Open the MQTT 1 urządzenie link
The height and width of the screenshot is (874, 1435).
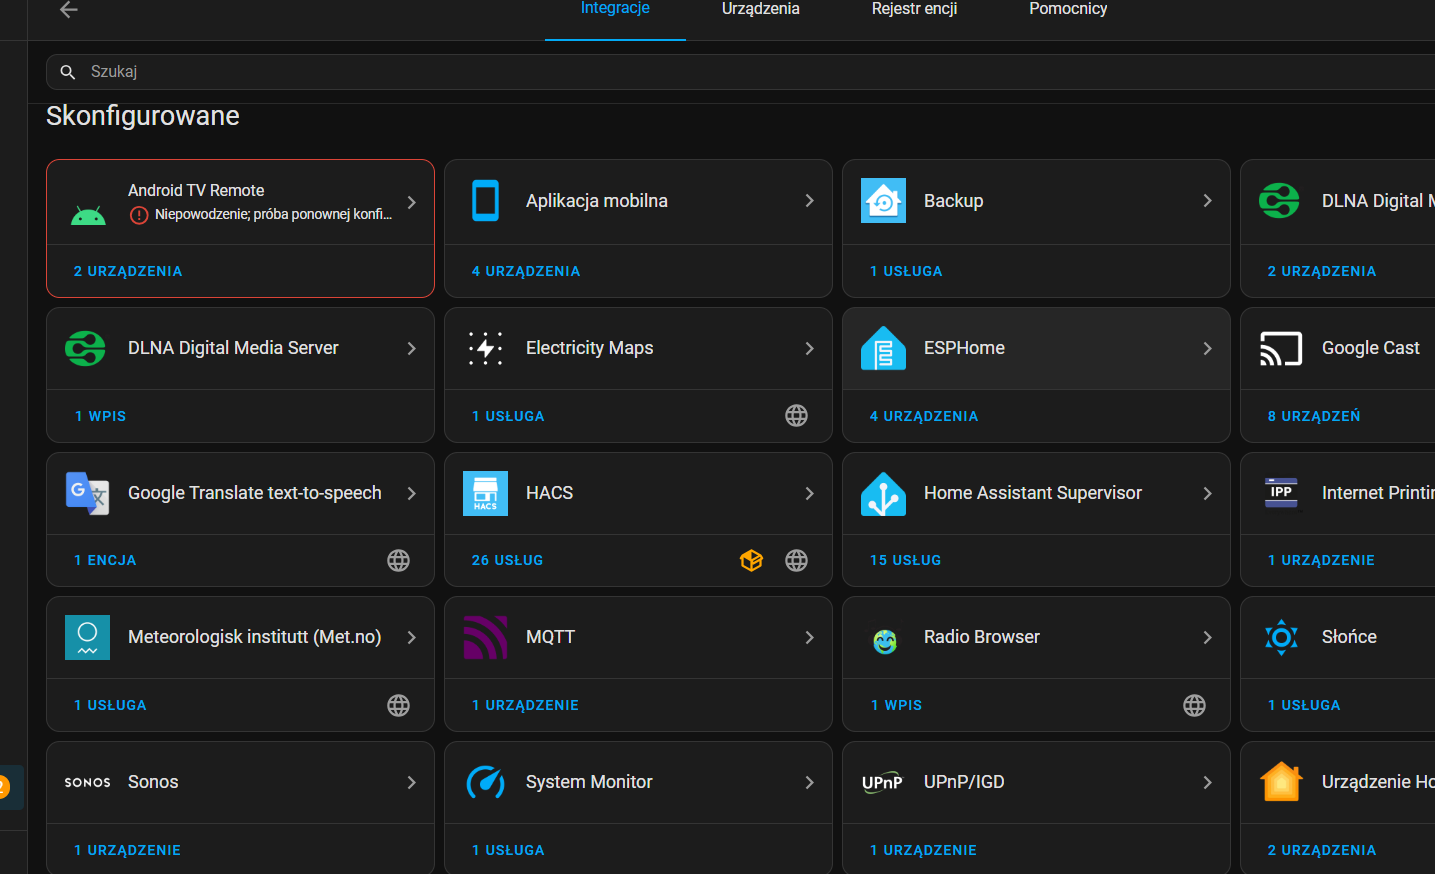[x=525, y=706]
